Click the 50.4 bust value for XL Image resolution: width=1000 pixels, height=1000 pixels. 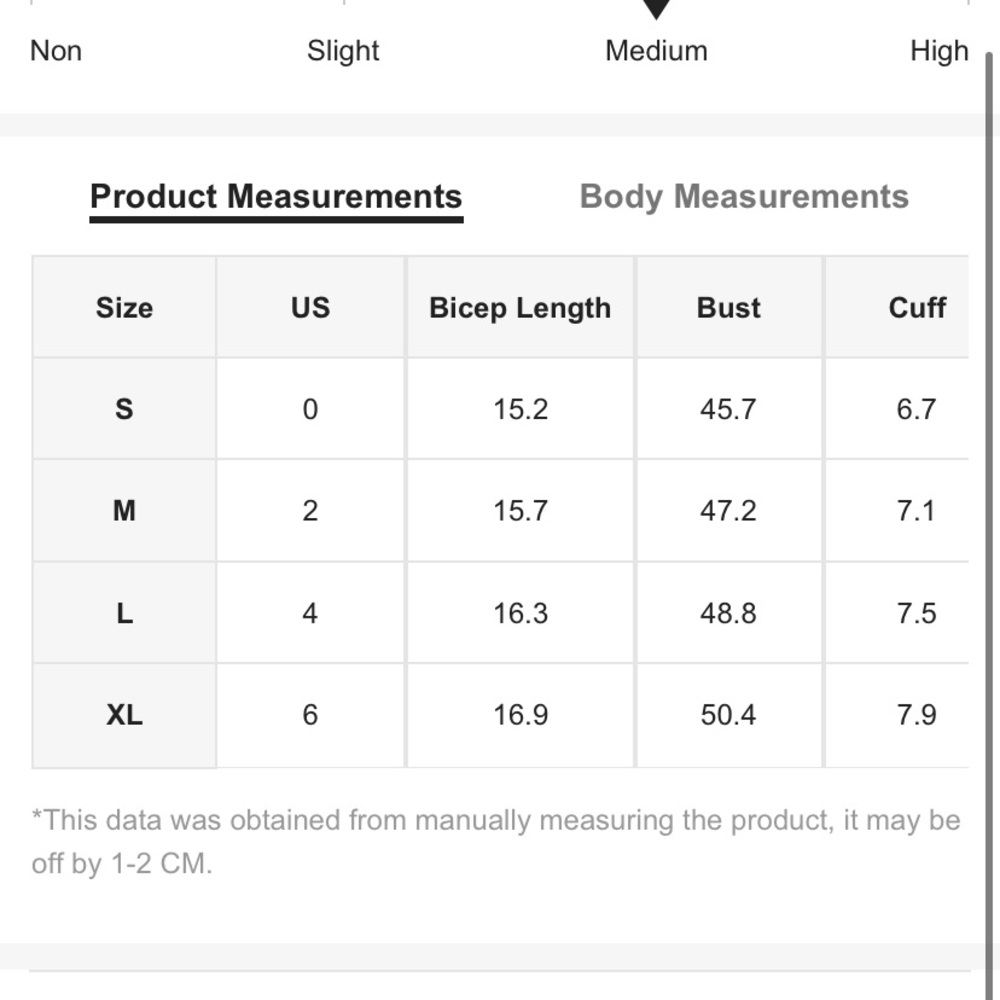728,715
